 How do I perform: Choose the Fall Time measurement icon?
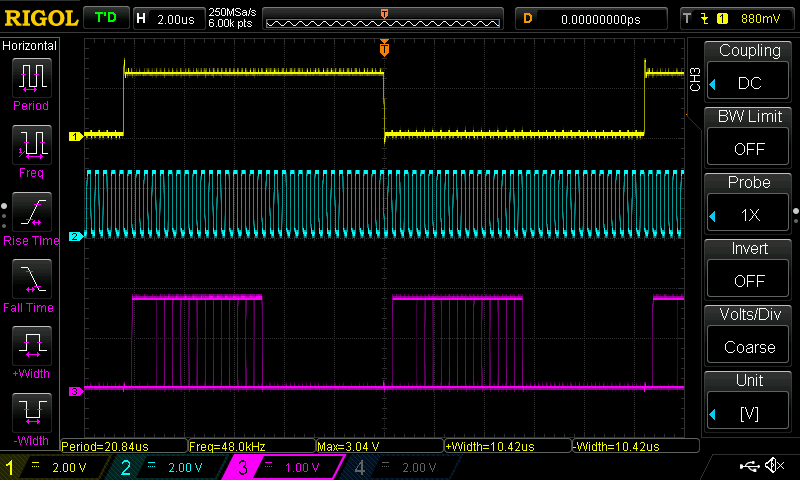[x=30, y=279]
